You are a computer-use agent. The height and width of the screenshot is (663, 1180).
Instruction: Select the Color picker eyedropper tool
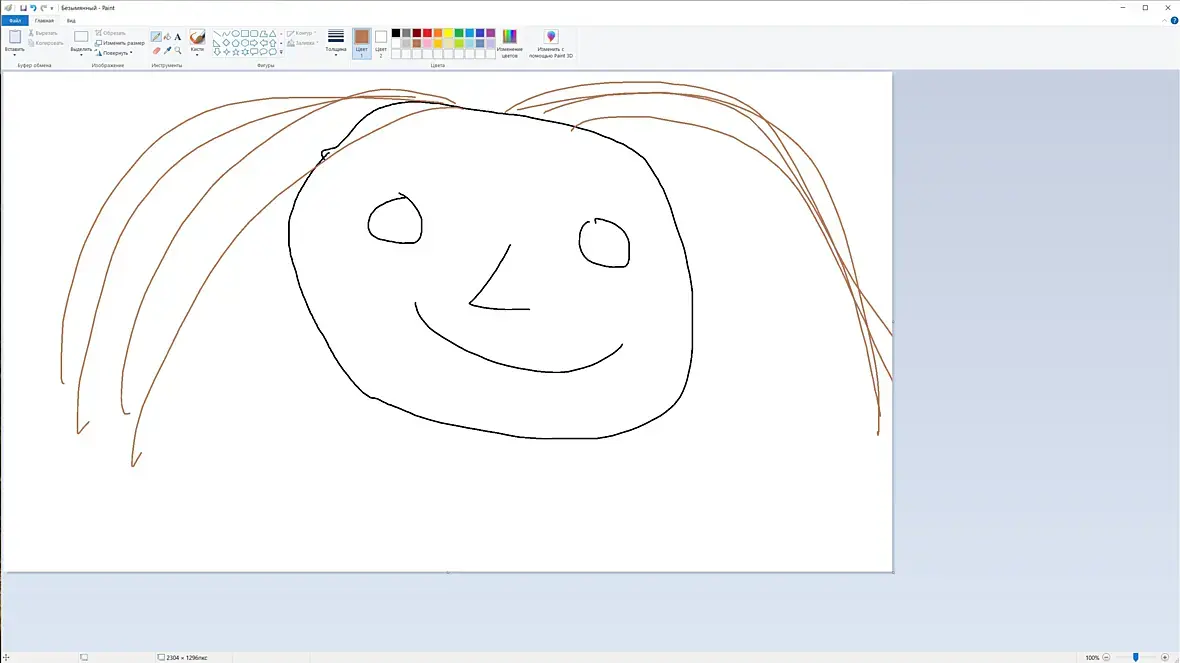pyautogui.click(x=167, y=50)
